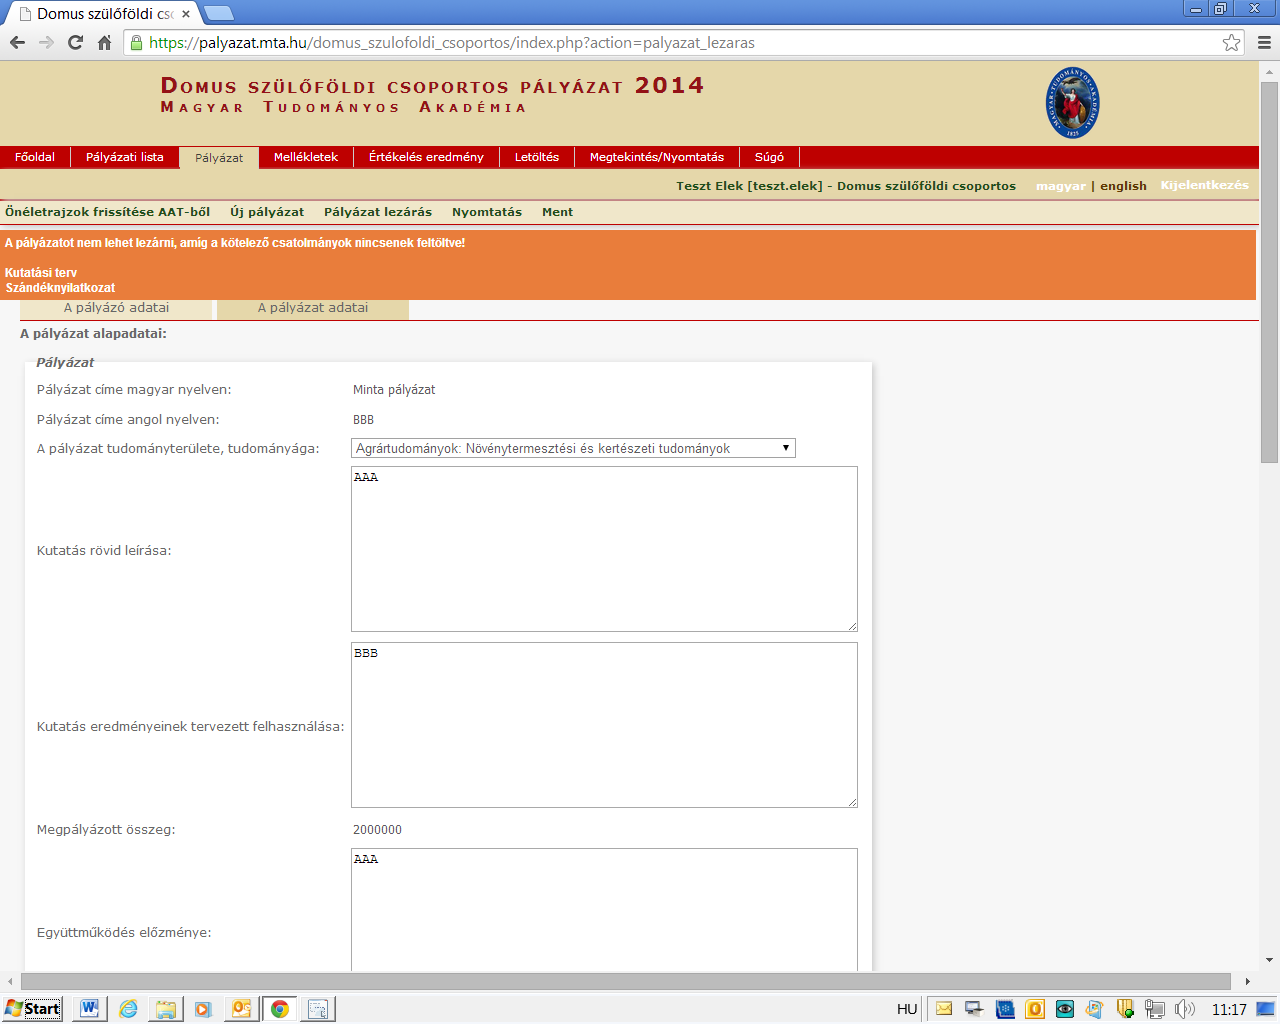Click the orange O tray icon

1035,1009
